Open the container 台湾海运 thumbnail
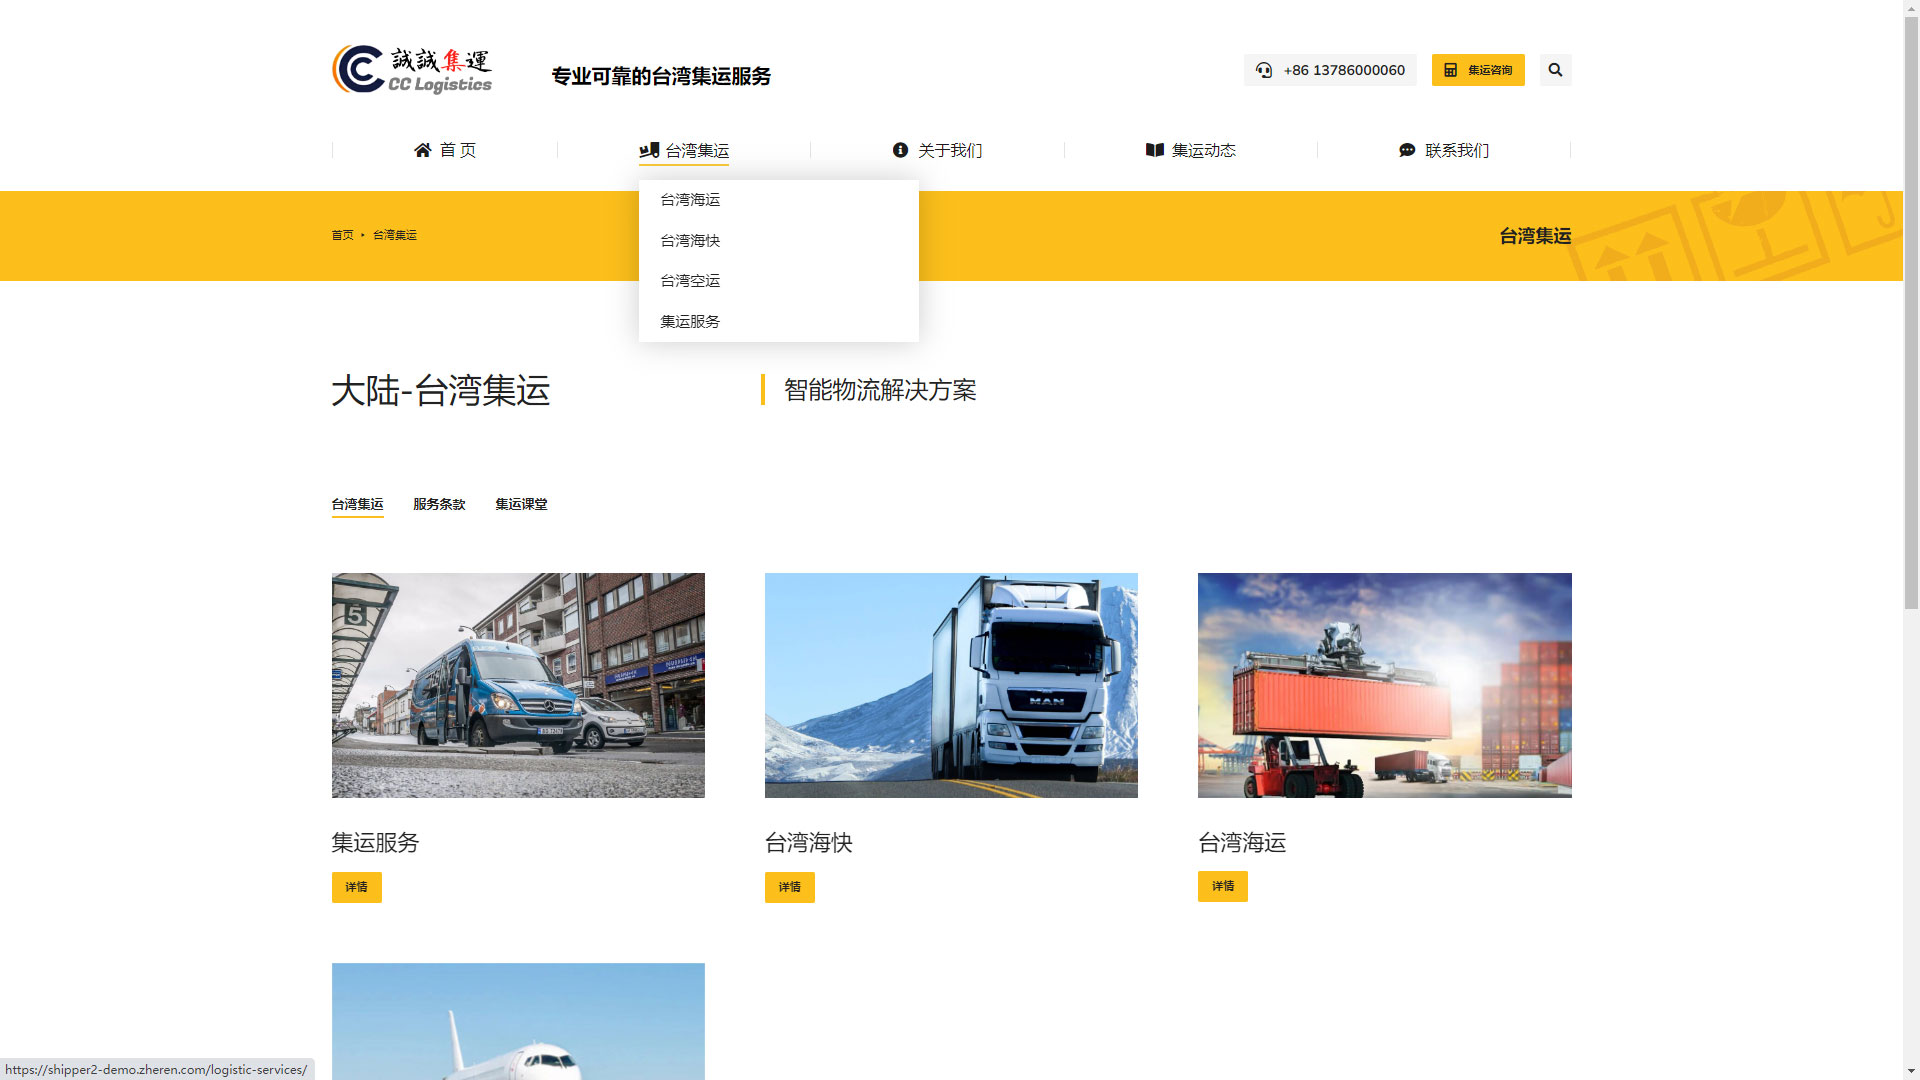 (1385, 685)
